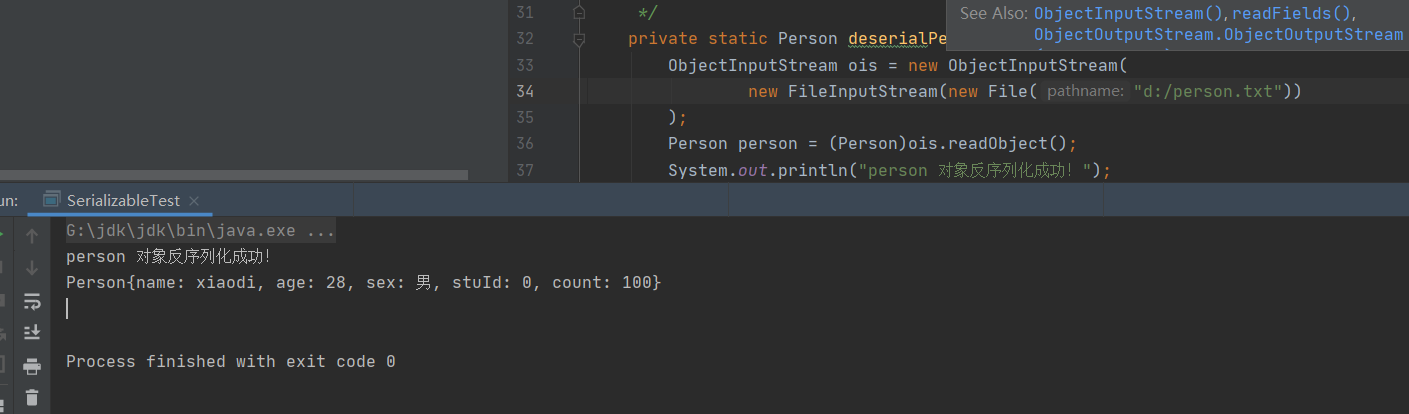Collapse the comment fold at line 31
Viewport: 1409px width, 414px height.
579,13
